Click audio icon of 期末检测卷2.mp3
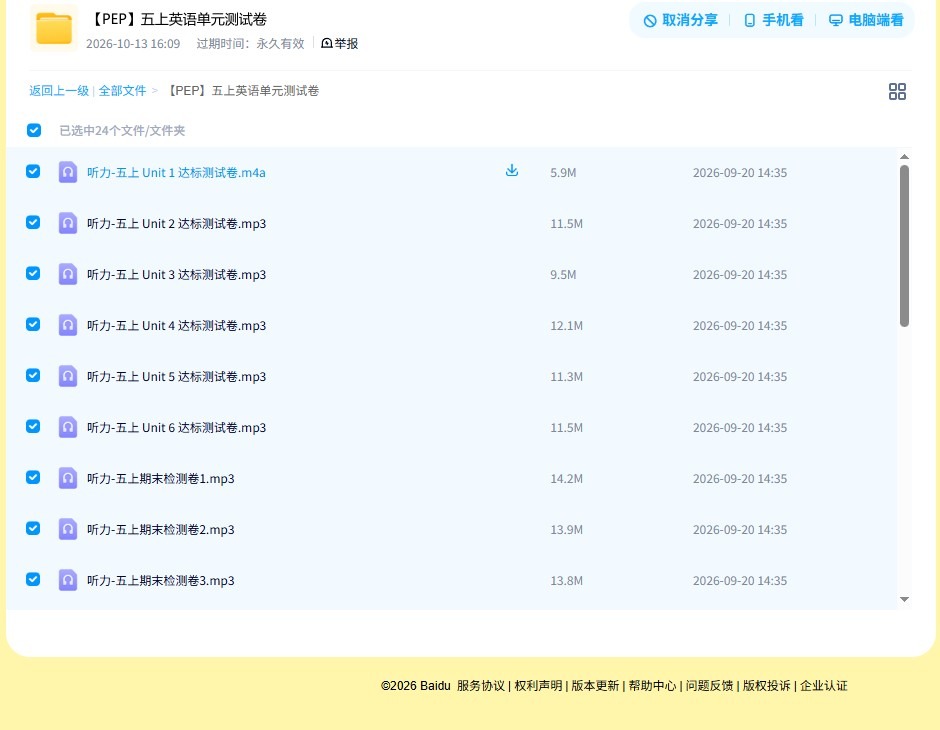940x730 pixels. (68, 529)
